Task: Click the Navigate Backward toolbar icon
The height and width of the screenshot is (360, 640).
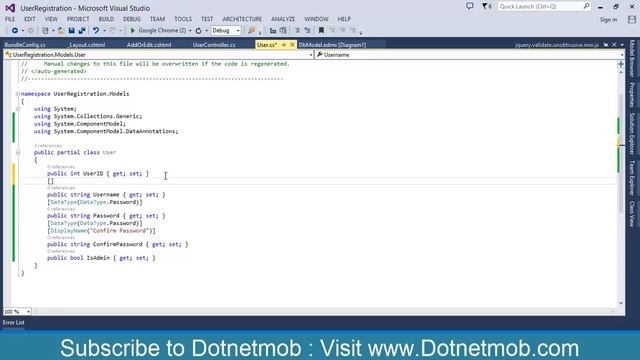Action: [15, 31]
